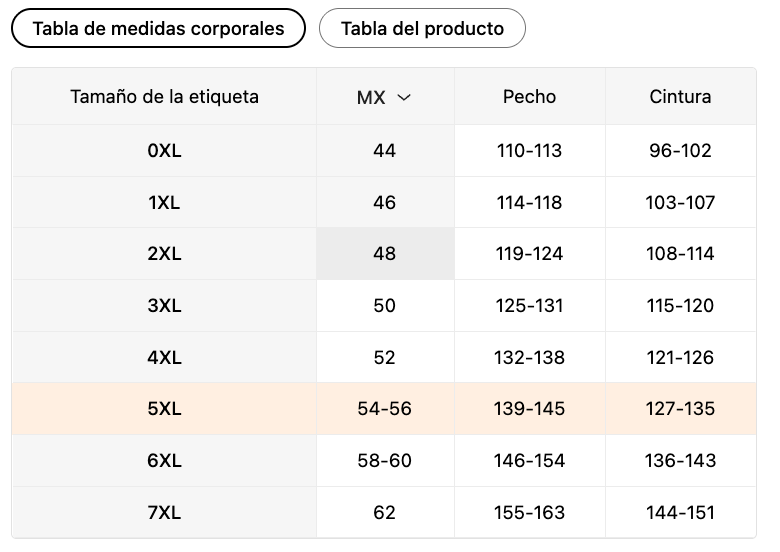
Task: Click the Pecho column header
Action: coord(529,97)
